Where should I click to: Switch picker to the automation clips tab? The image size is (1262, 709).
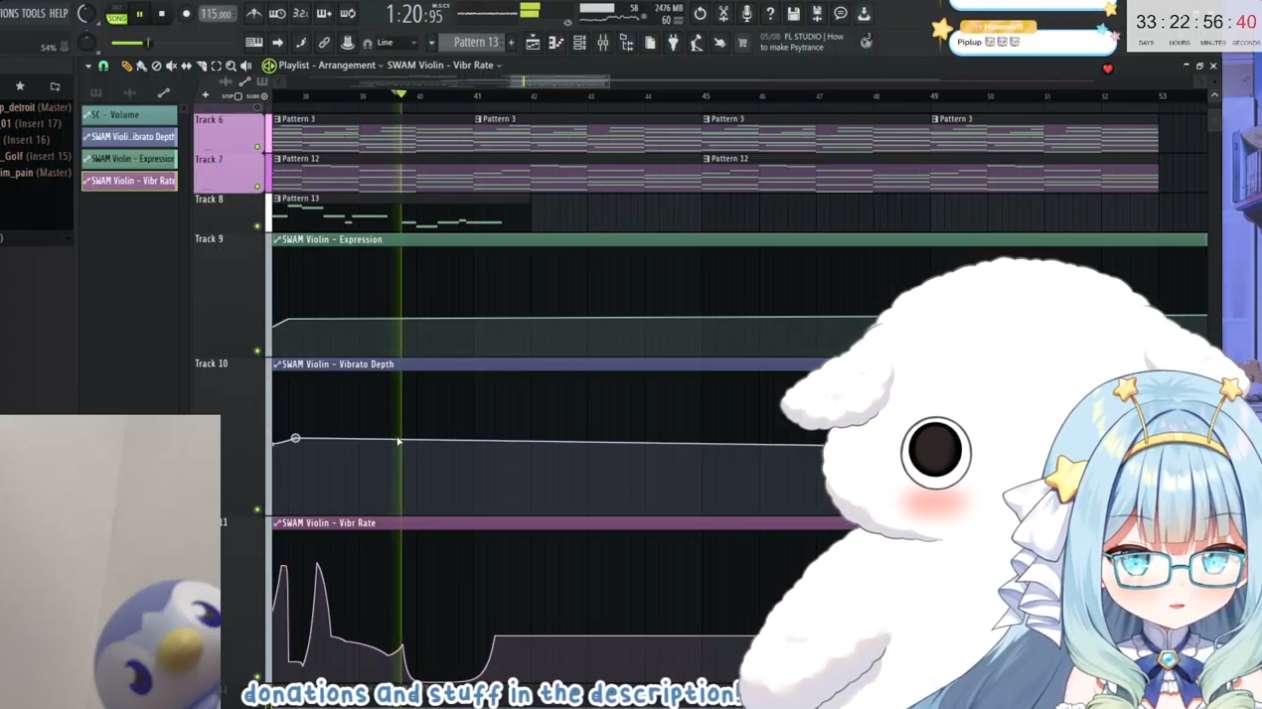pyautogui.click(x=163, y=93)
